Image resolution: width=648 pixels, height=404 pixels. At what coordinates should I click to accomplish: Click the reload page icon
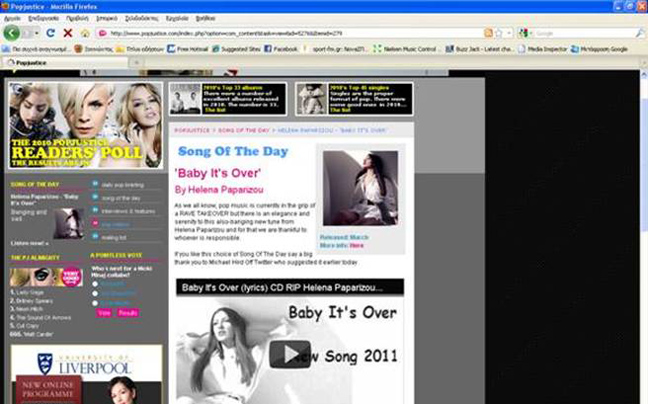point(50,33)
